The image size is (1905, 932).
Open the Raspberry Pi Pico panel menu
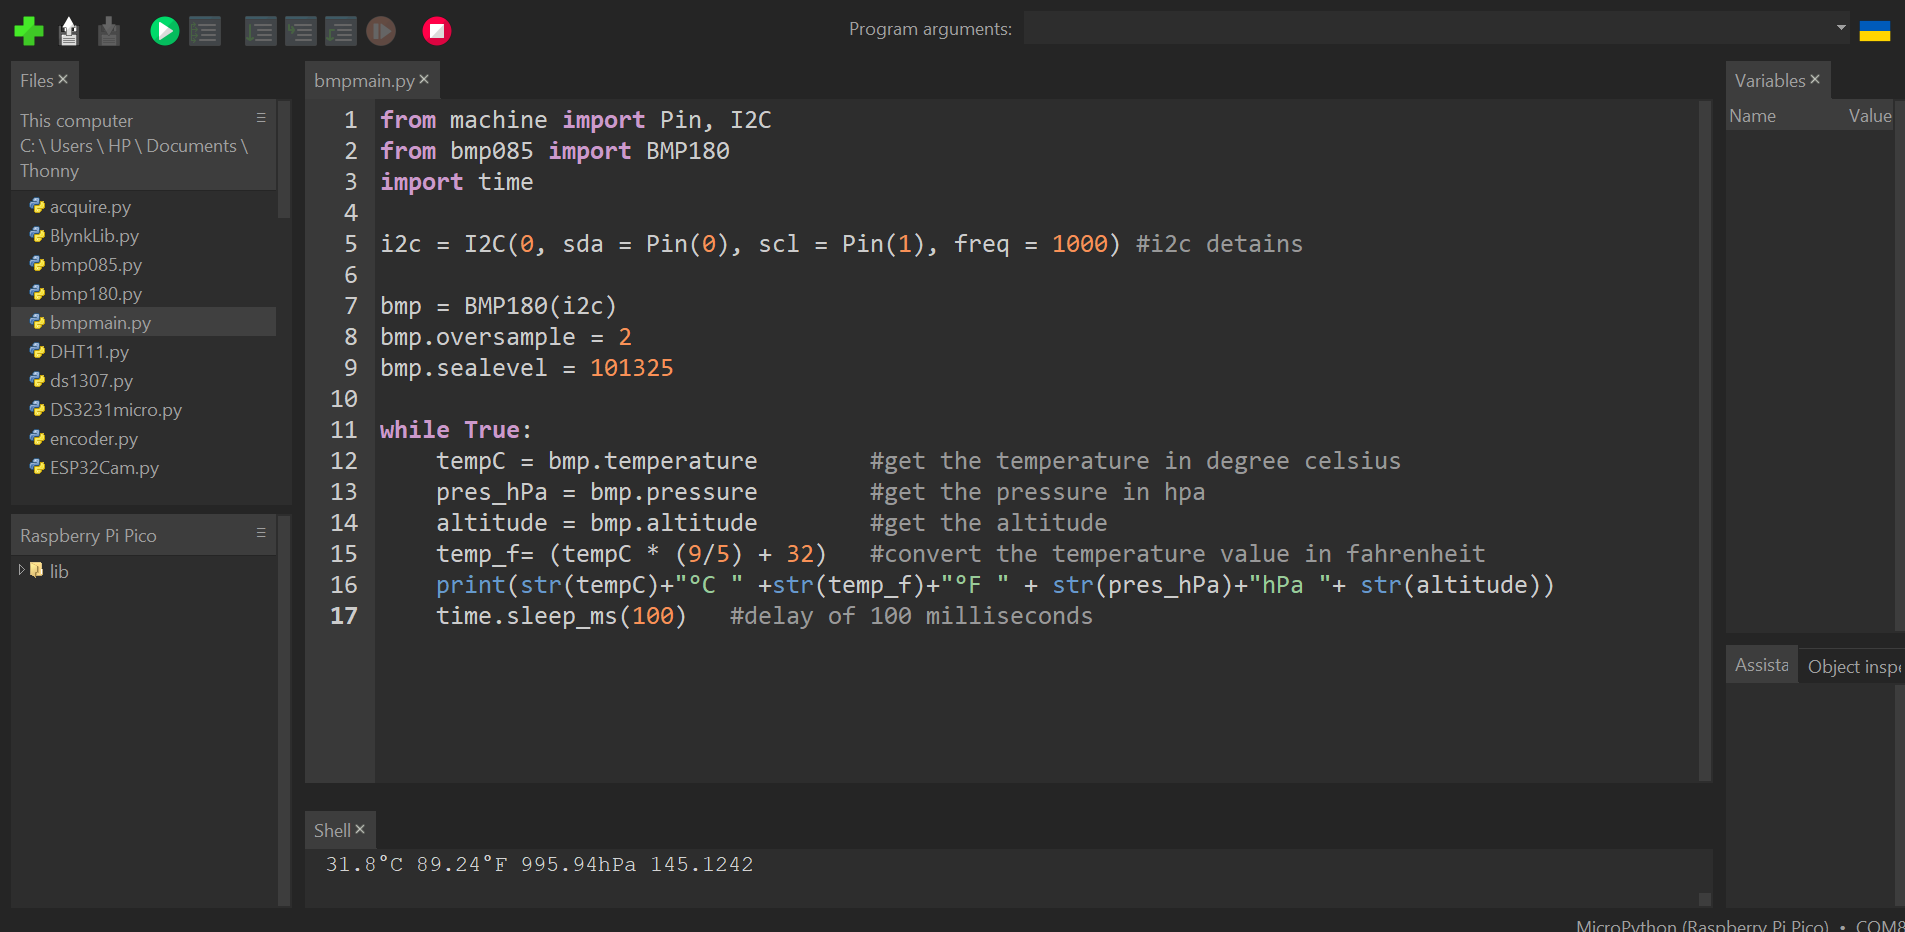click(x=261, y=533)
